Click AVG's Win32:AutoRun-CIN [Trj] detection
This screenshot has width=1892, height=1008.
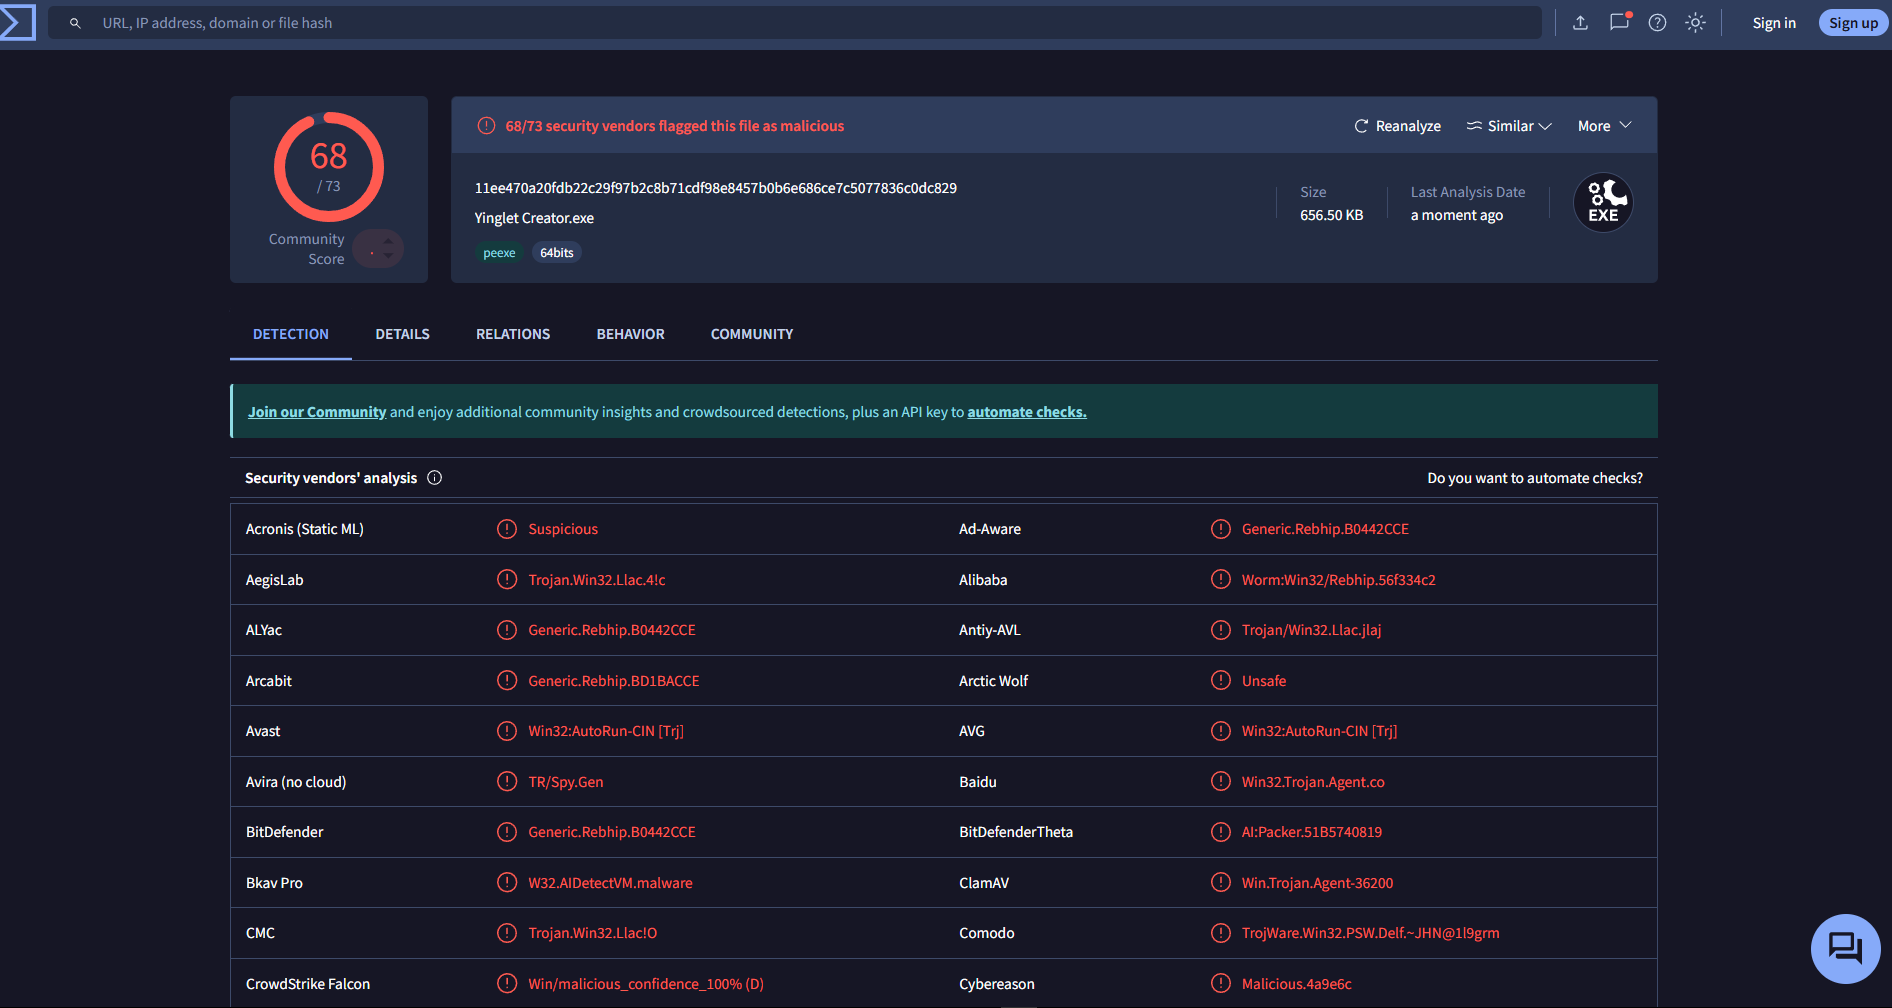[x=1319, y=731]
